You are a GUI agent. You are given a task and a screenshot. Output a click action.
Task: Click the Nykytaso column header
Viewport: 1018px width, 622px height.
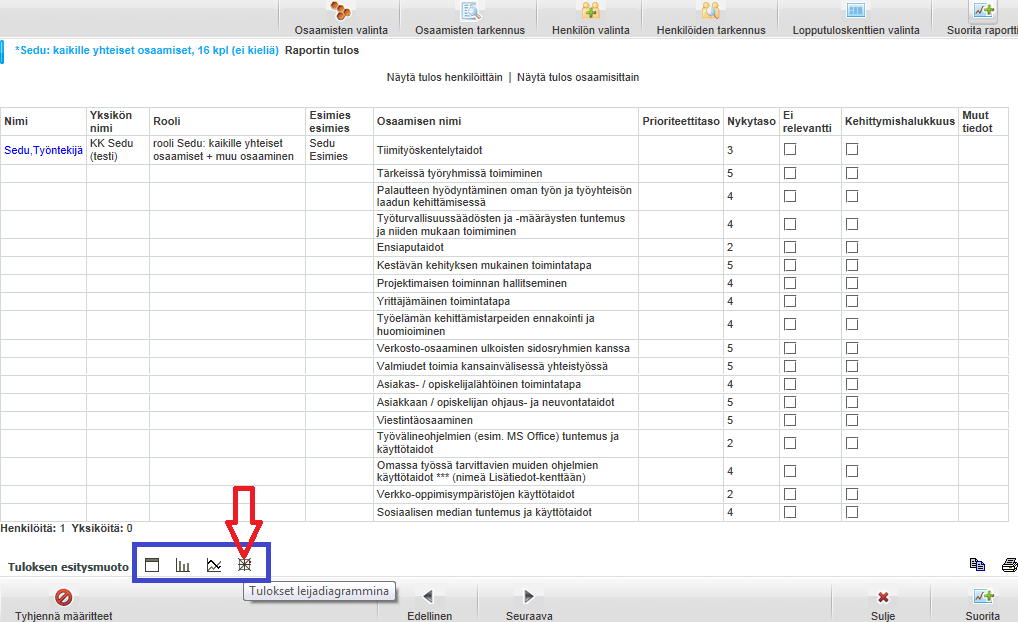coord(751,121)
